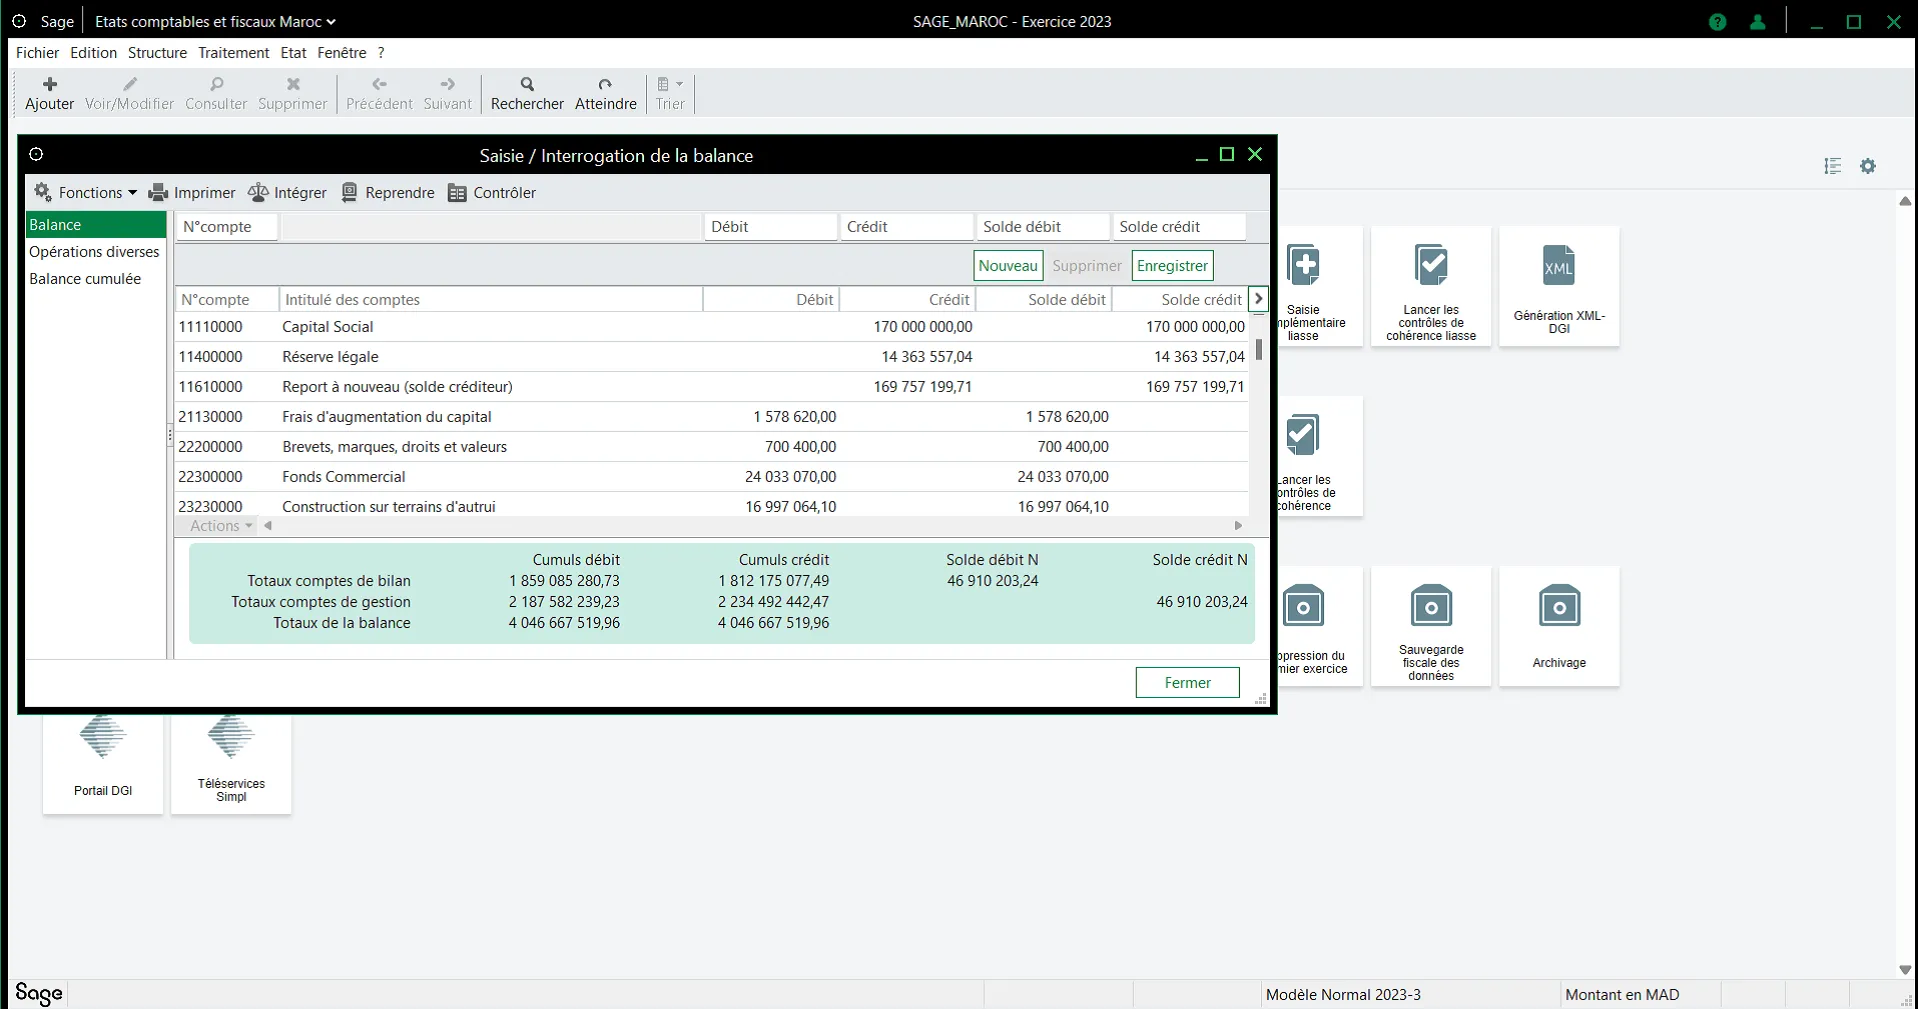Click the Solde débit input field
The image size is (1918, 1009).
1044,227
